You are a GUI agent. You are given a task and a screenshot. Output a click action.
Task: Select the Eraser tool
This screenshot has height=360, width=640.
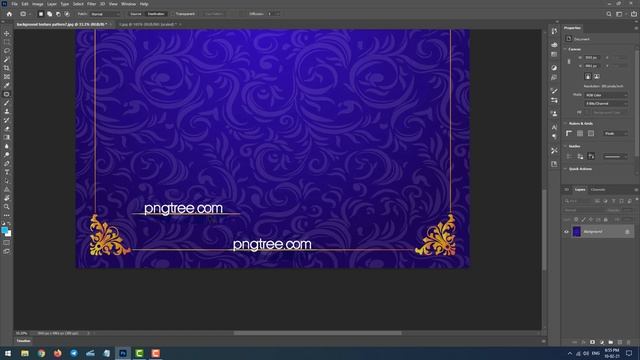coord(7,129)
